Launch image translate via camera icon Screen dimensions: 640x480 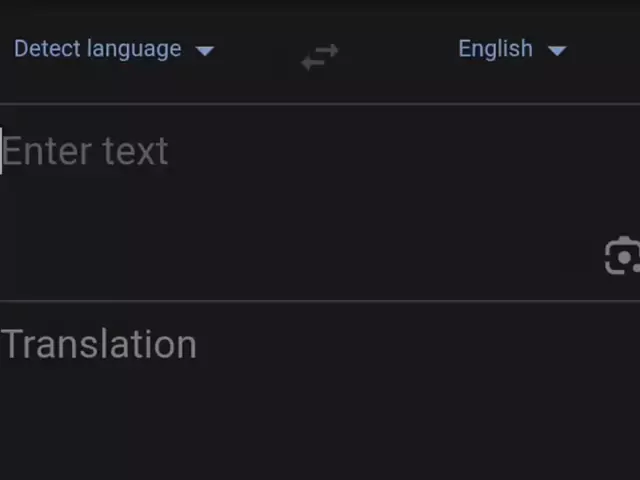coord(623,257)
